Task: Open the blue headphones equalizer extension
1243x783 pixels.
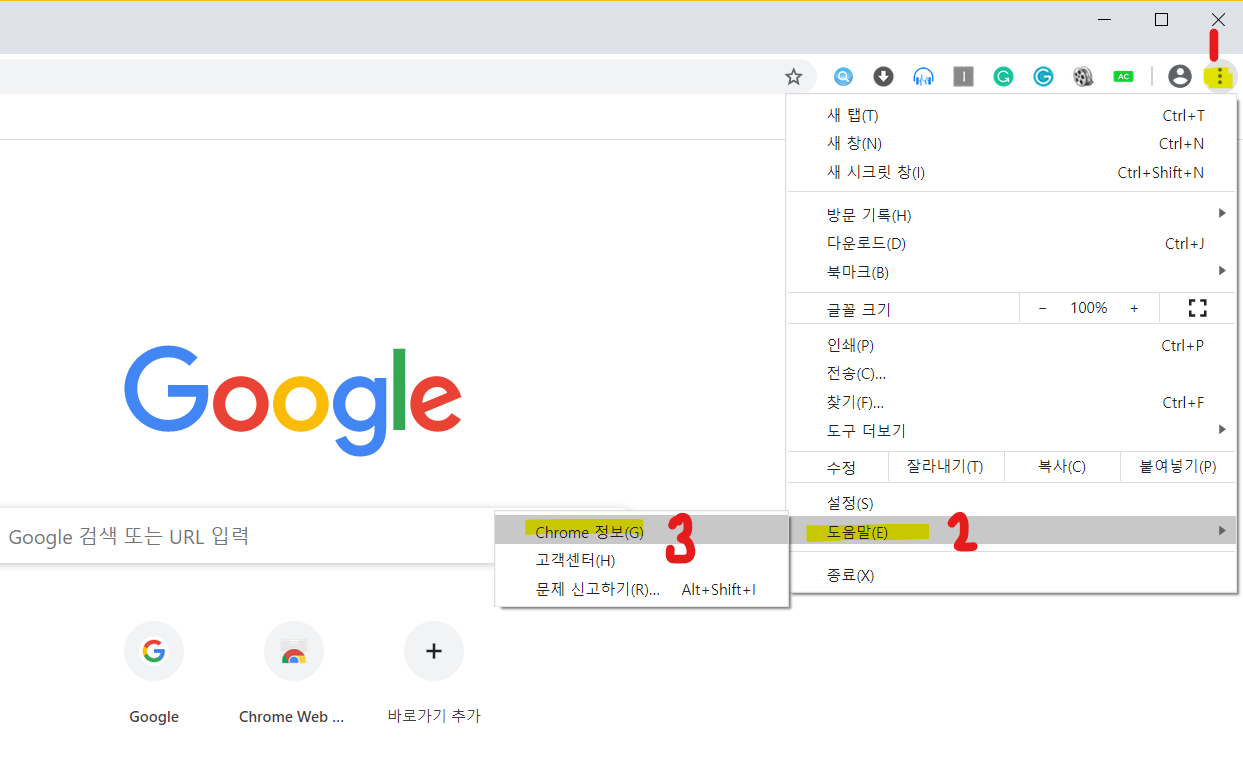Action: coord(923,76)
